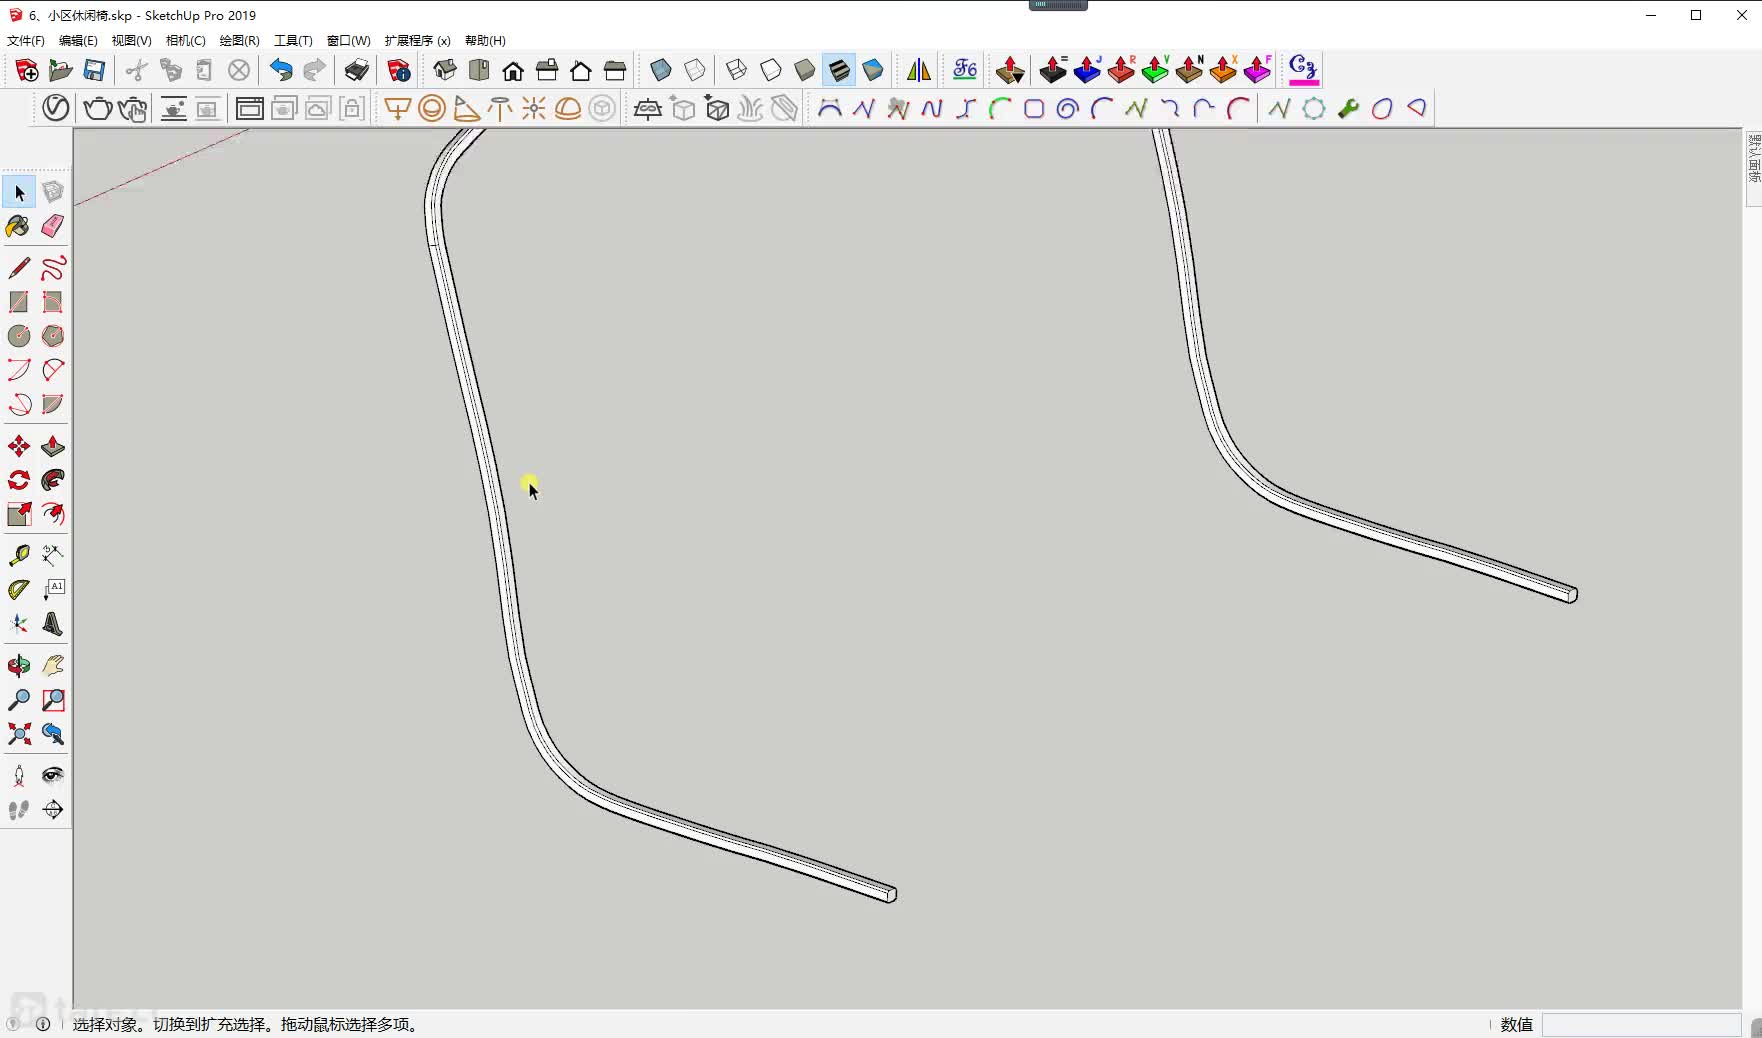Screen dimensions: 1762x1038
Task: Select the Tape Measure tool
Action: pos(19,556)
